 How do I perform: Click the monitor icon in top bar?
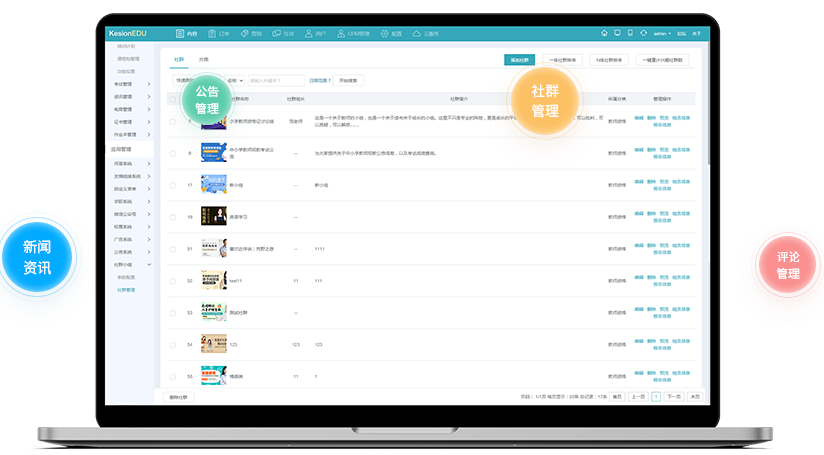(x=617, y=33)
